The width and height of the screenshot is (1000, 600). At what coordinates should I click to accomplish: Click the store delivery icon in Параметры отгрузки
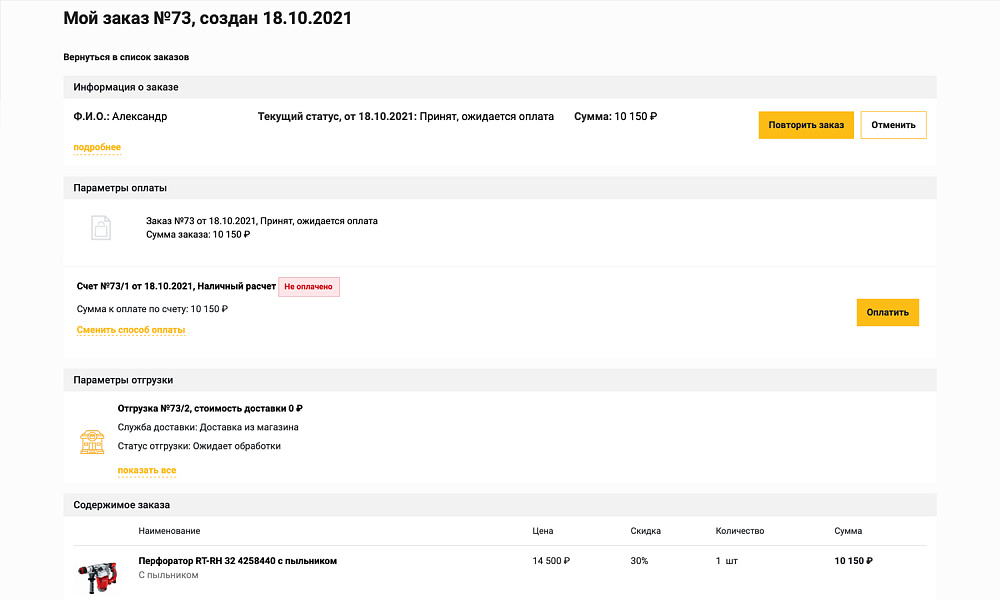click(x=92, y=440)
